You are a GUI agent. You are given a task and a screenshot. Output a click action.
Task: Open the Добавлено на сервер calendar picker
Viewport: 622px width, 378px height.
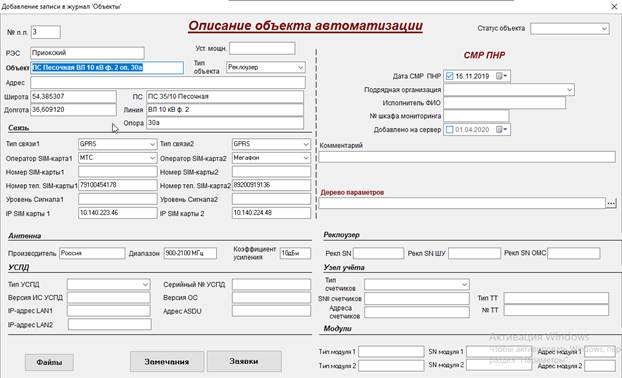pos(502,130)
